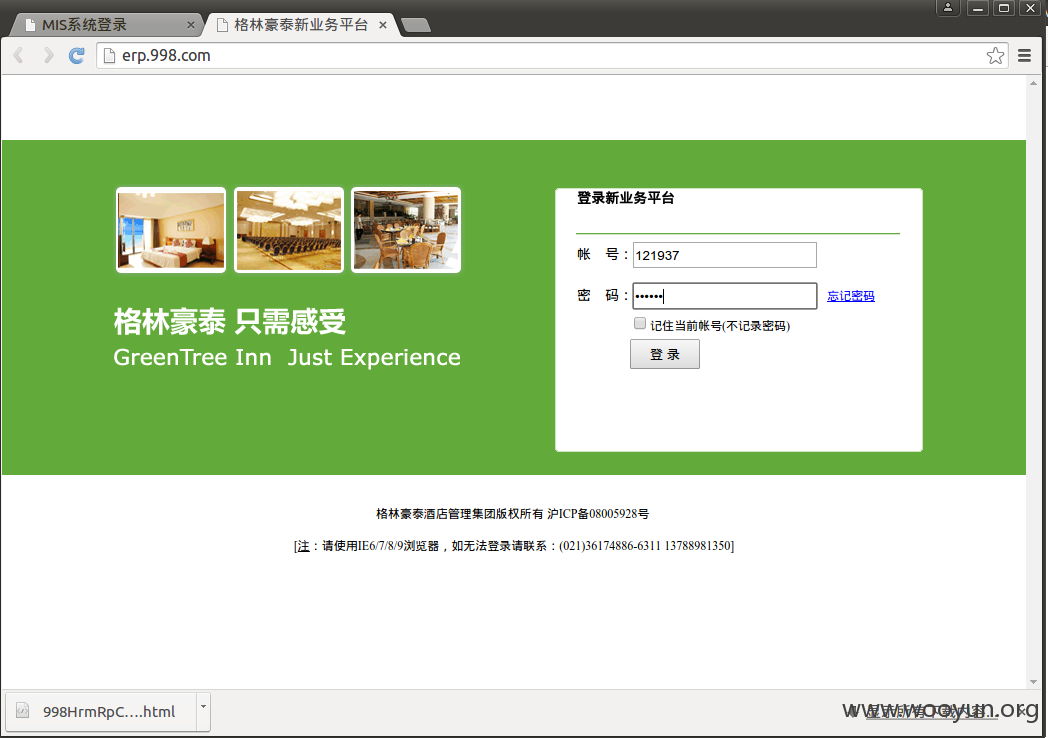Click the restaurant dining thumbnail
The image size is (1048, 738).
[406, 230]
